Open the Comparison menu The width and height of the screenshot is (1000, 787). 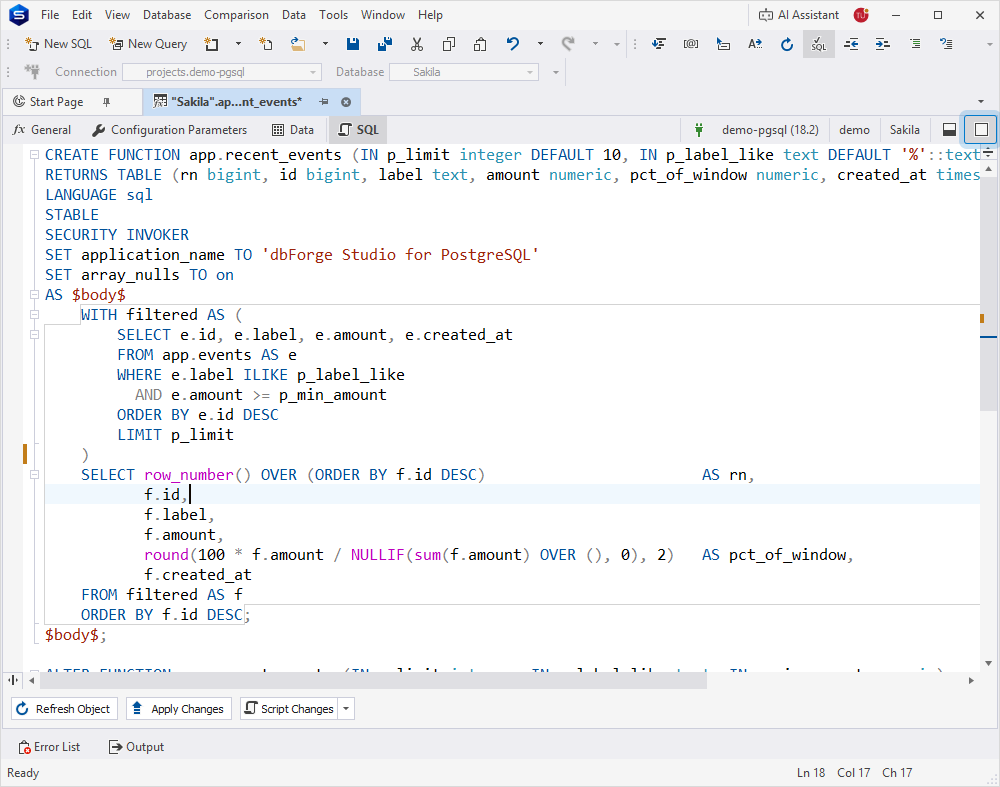click(237, 15)
